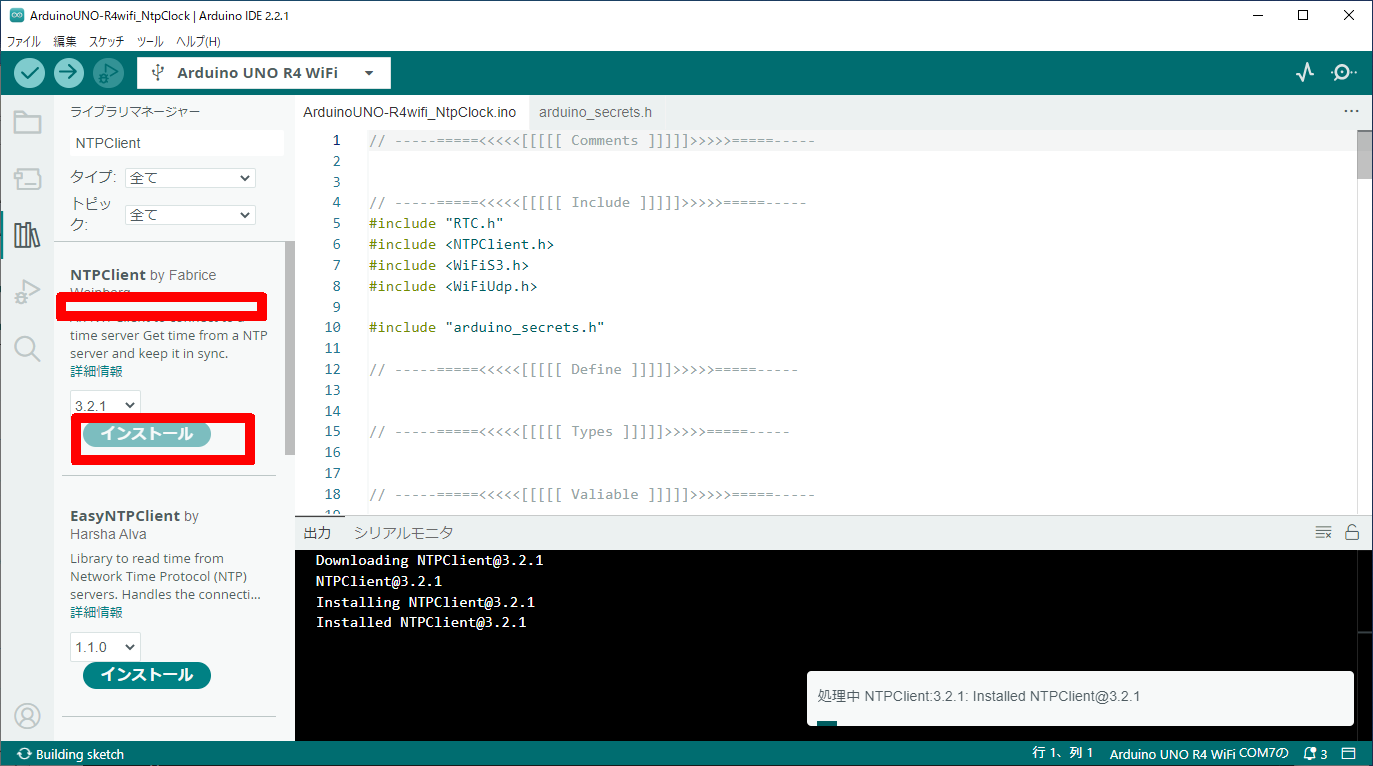Select the Library Manager books icon
Image resolution: width=1373 pixels, height=766 pixels.
[27, 235]
